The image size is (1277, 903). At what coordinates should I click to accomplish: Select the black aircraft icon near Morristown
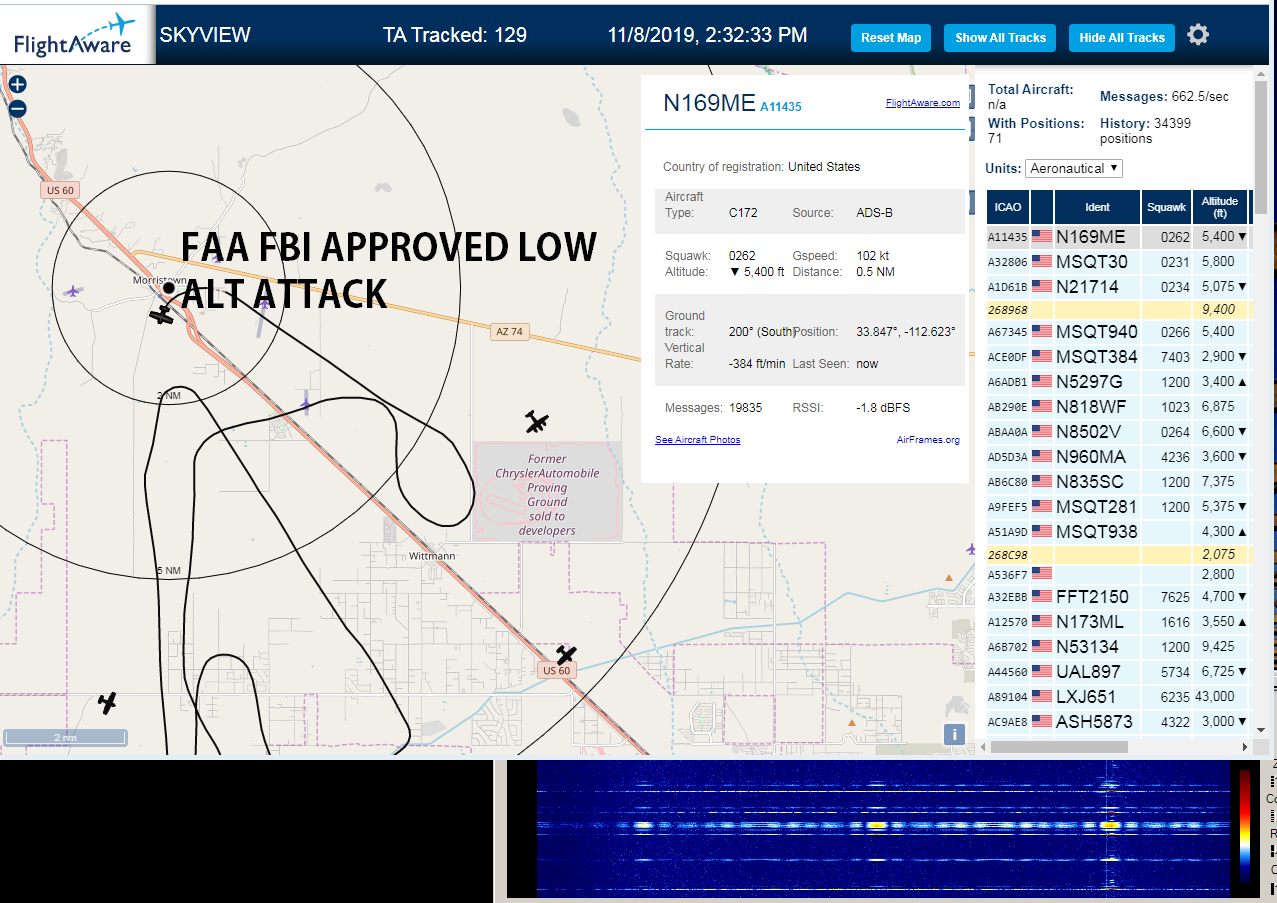coord(162,315)
